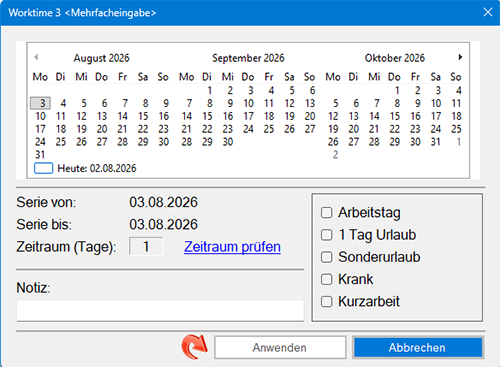Viewport: 500px width, 367px height.
Task: Click the Serie von date 03.08.2026
Action: pos(164,202)
